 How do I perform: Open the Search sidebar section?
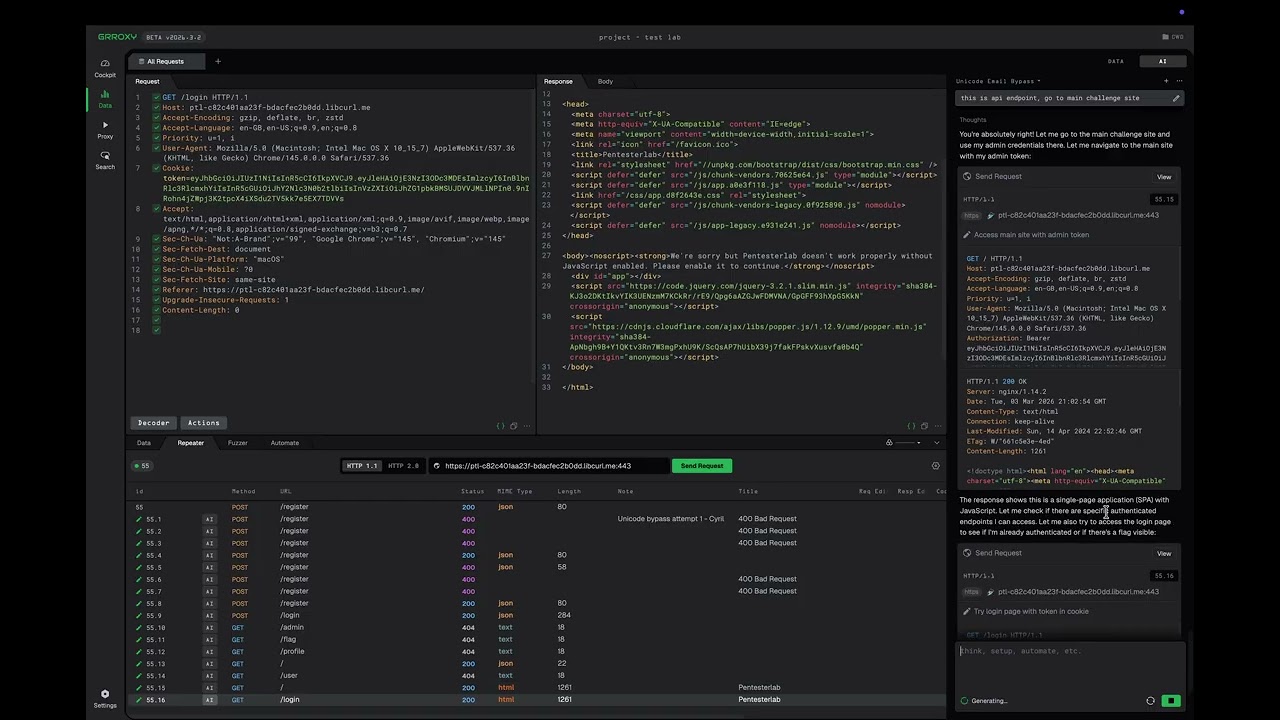click(105, 160)
